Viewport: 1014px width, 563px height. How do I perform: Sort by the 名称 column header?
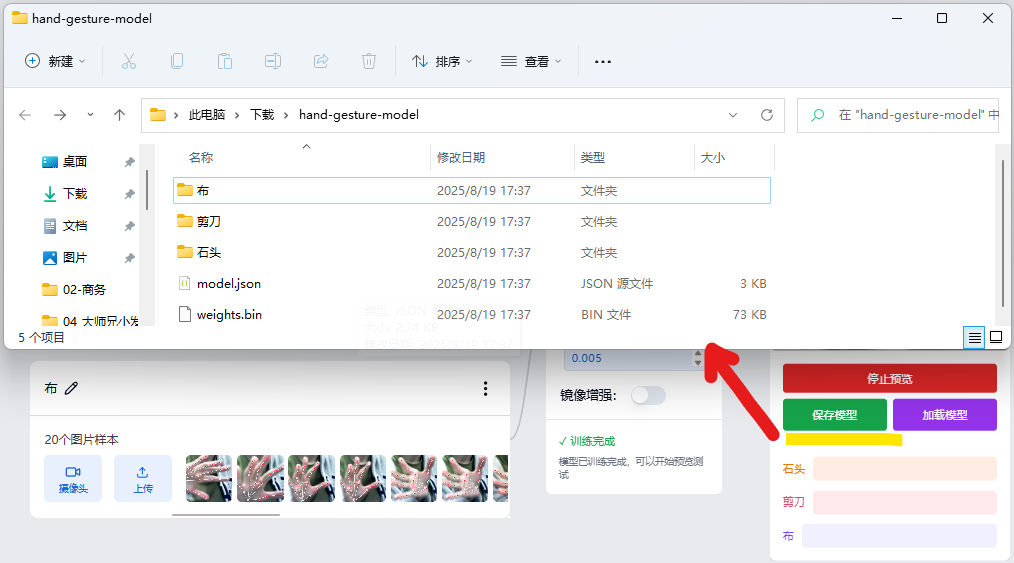[x=201, y=157]
